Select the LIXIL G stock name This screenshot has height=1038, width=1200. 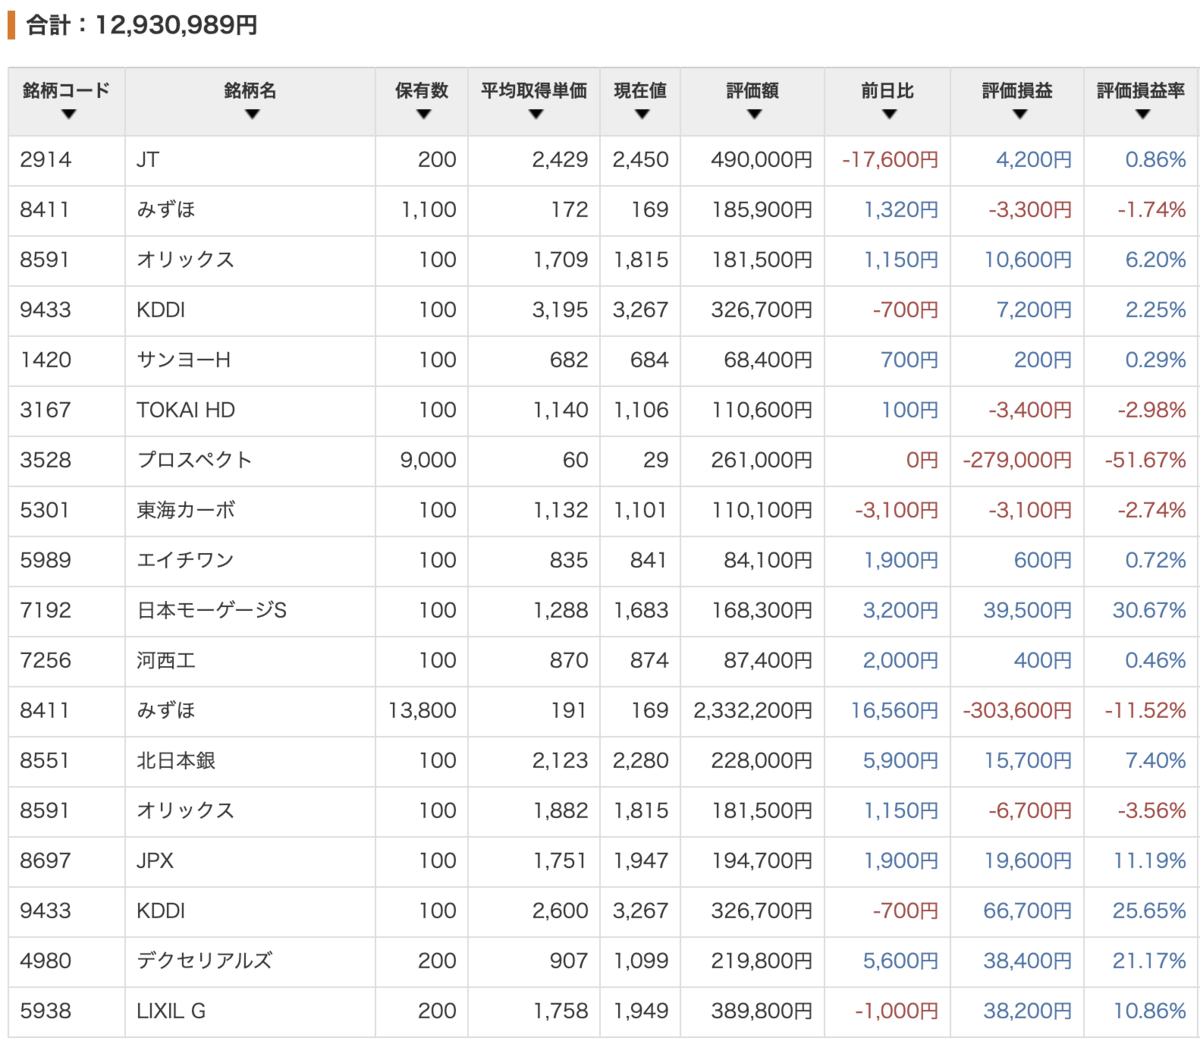(171, 1010)
